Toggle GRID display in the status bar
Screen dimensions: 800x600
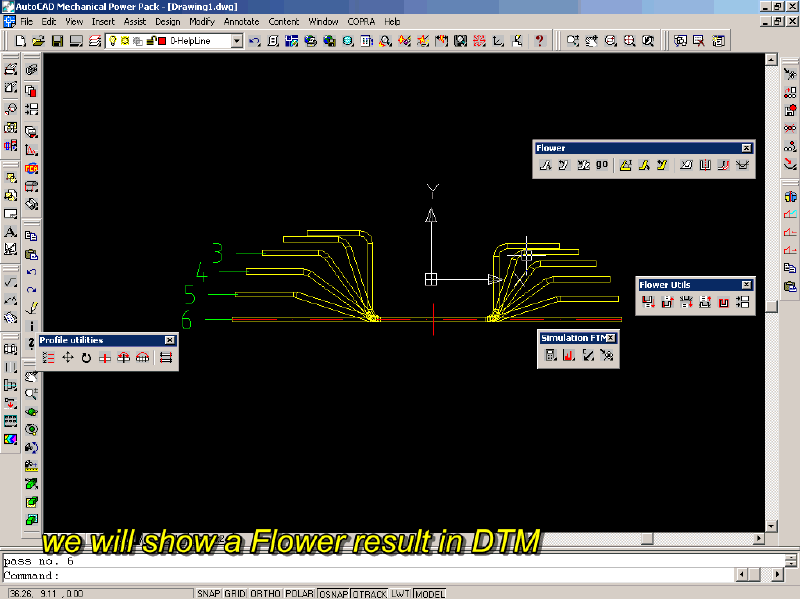click(x=235, y=594)
